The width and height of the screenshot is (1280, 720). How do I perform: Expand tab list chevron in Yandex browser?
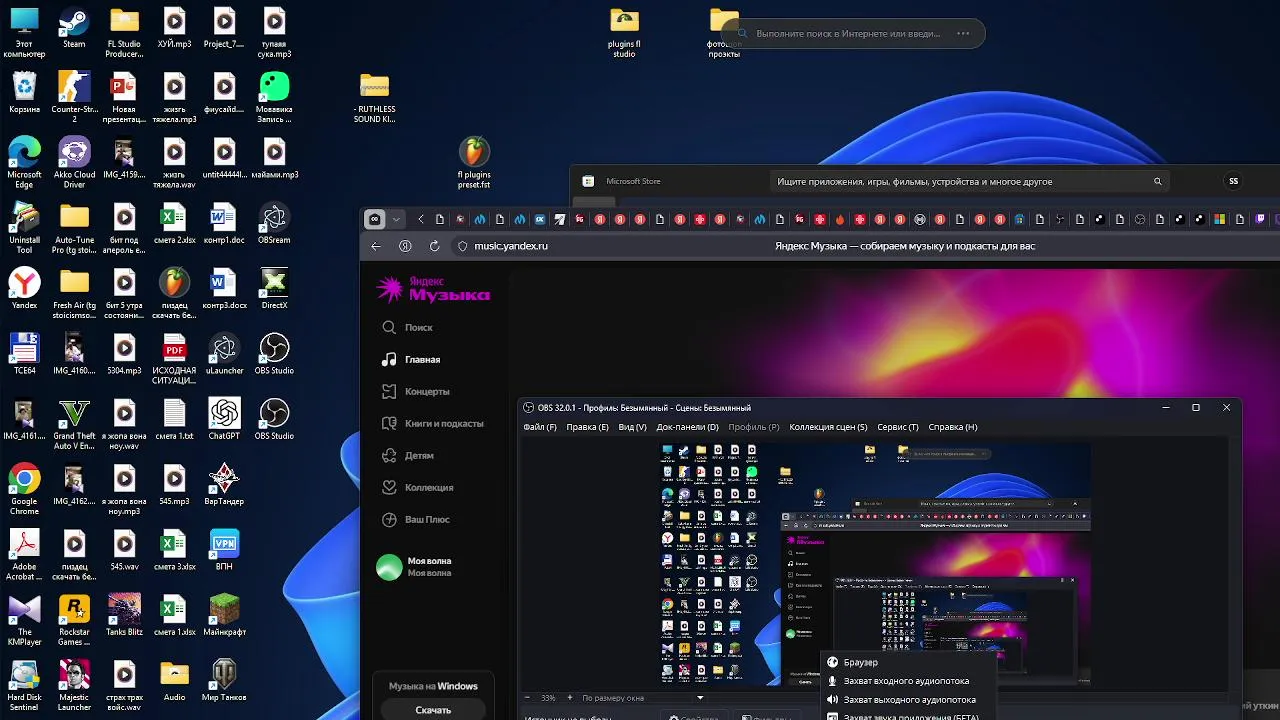point(396,219)
